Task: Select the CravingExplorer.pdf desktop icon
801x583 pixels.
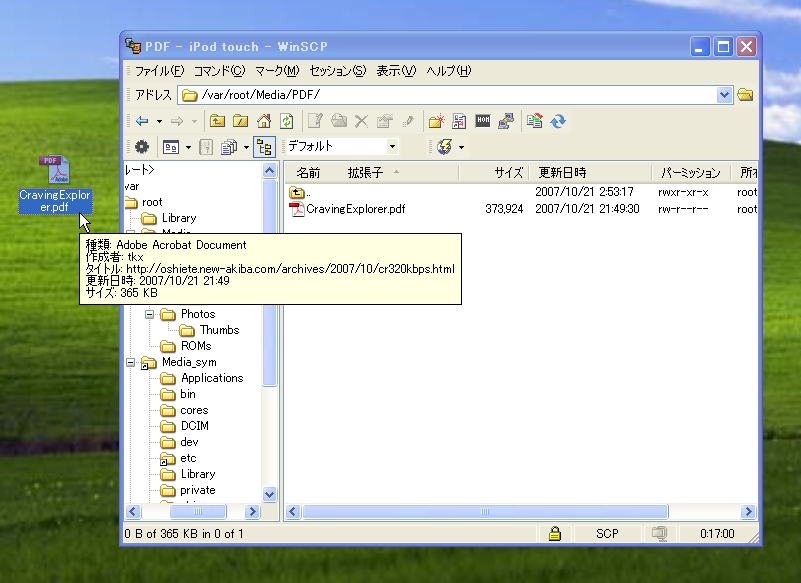Action: (55, 184)
